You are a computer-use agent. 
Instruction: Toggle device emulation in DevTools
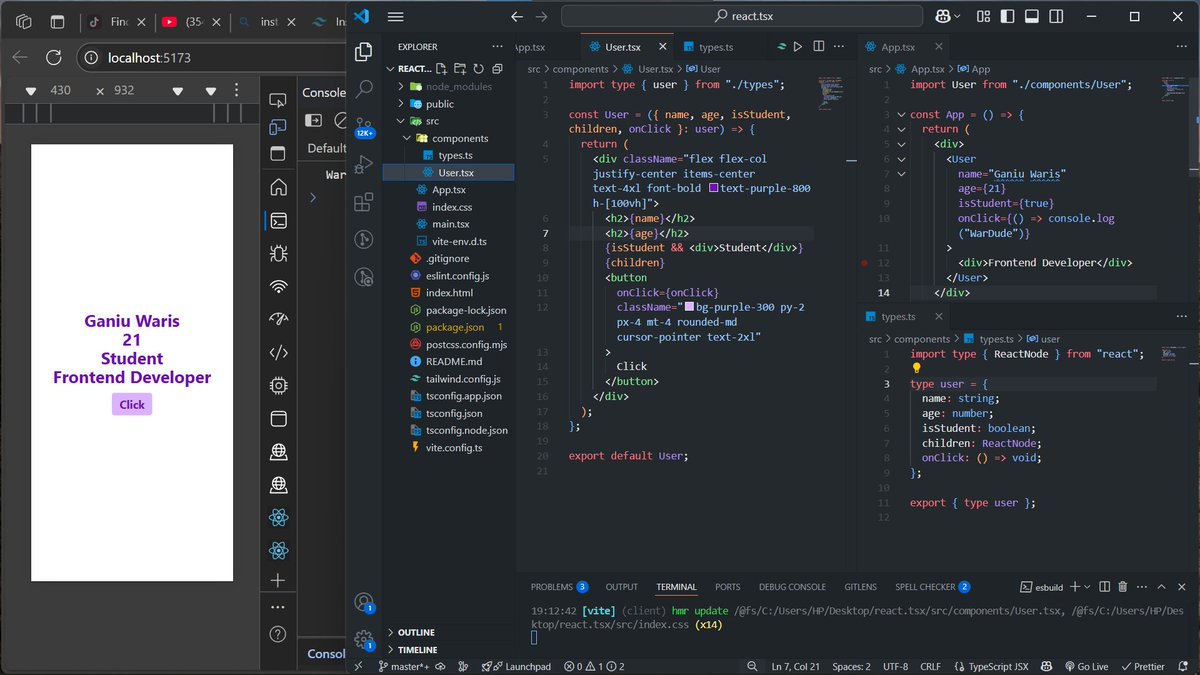point(278,127)
